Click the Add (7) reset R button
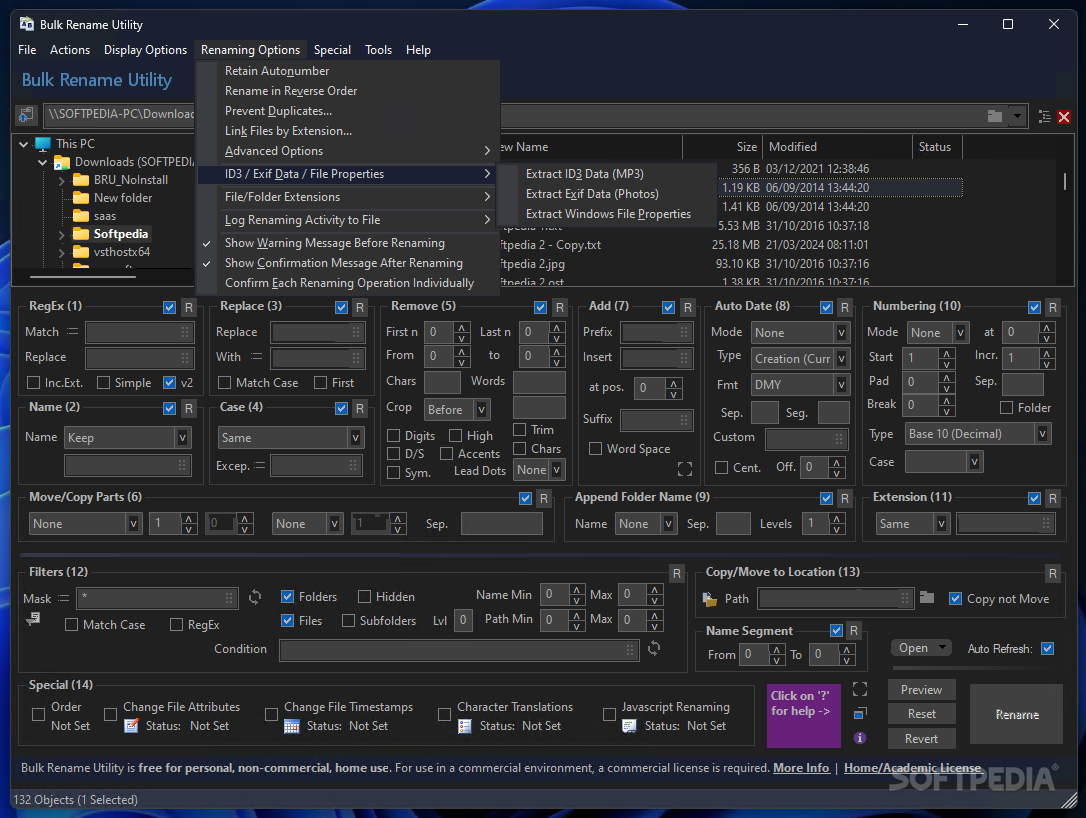The width and height of the screenshot is (1086, 818). pos(687,308)
